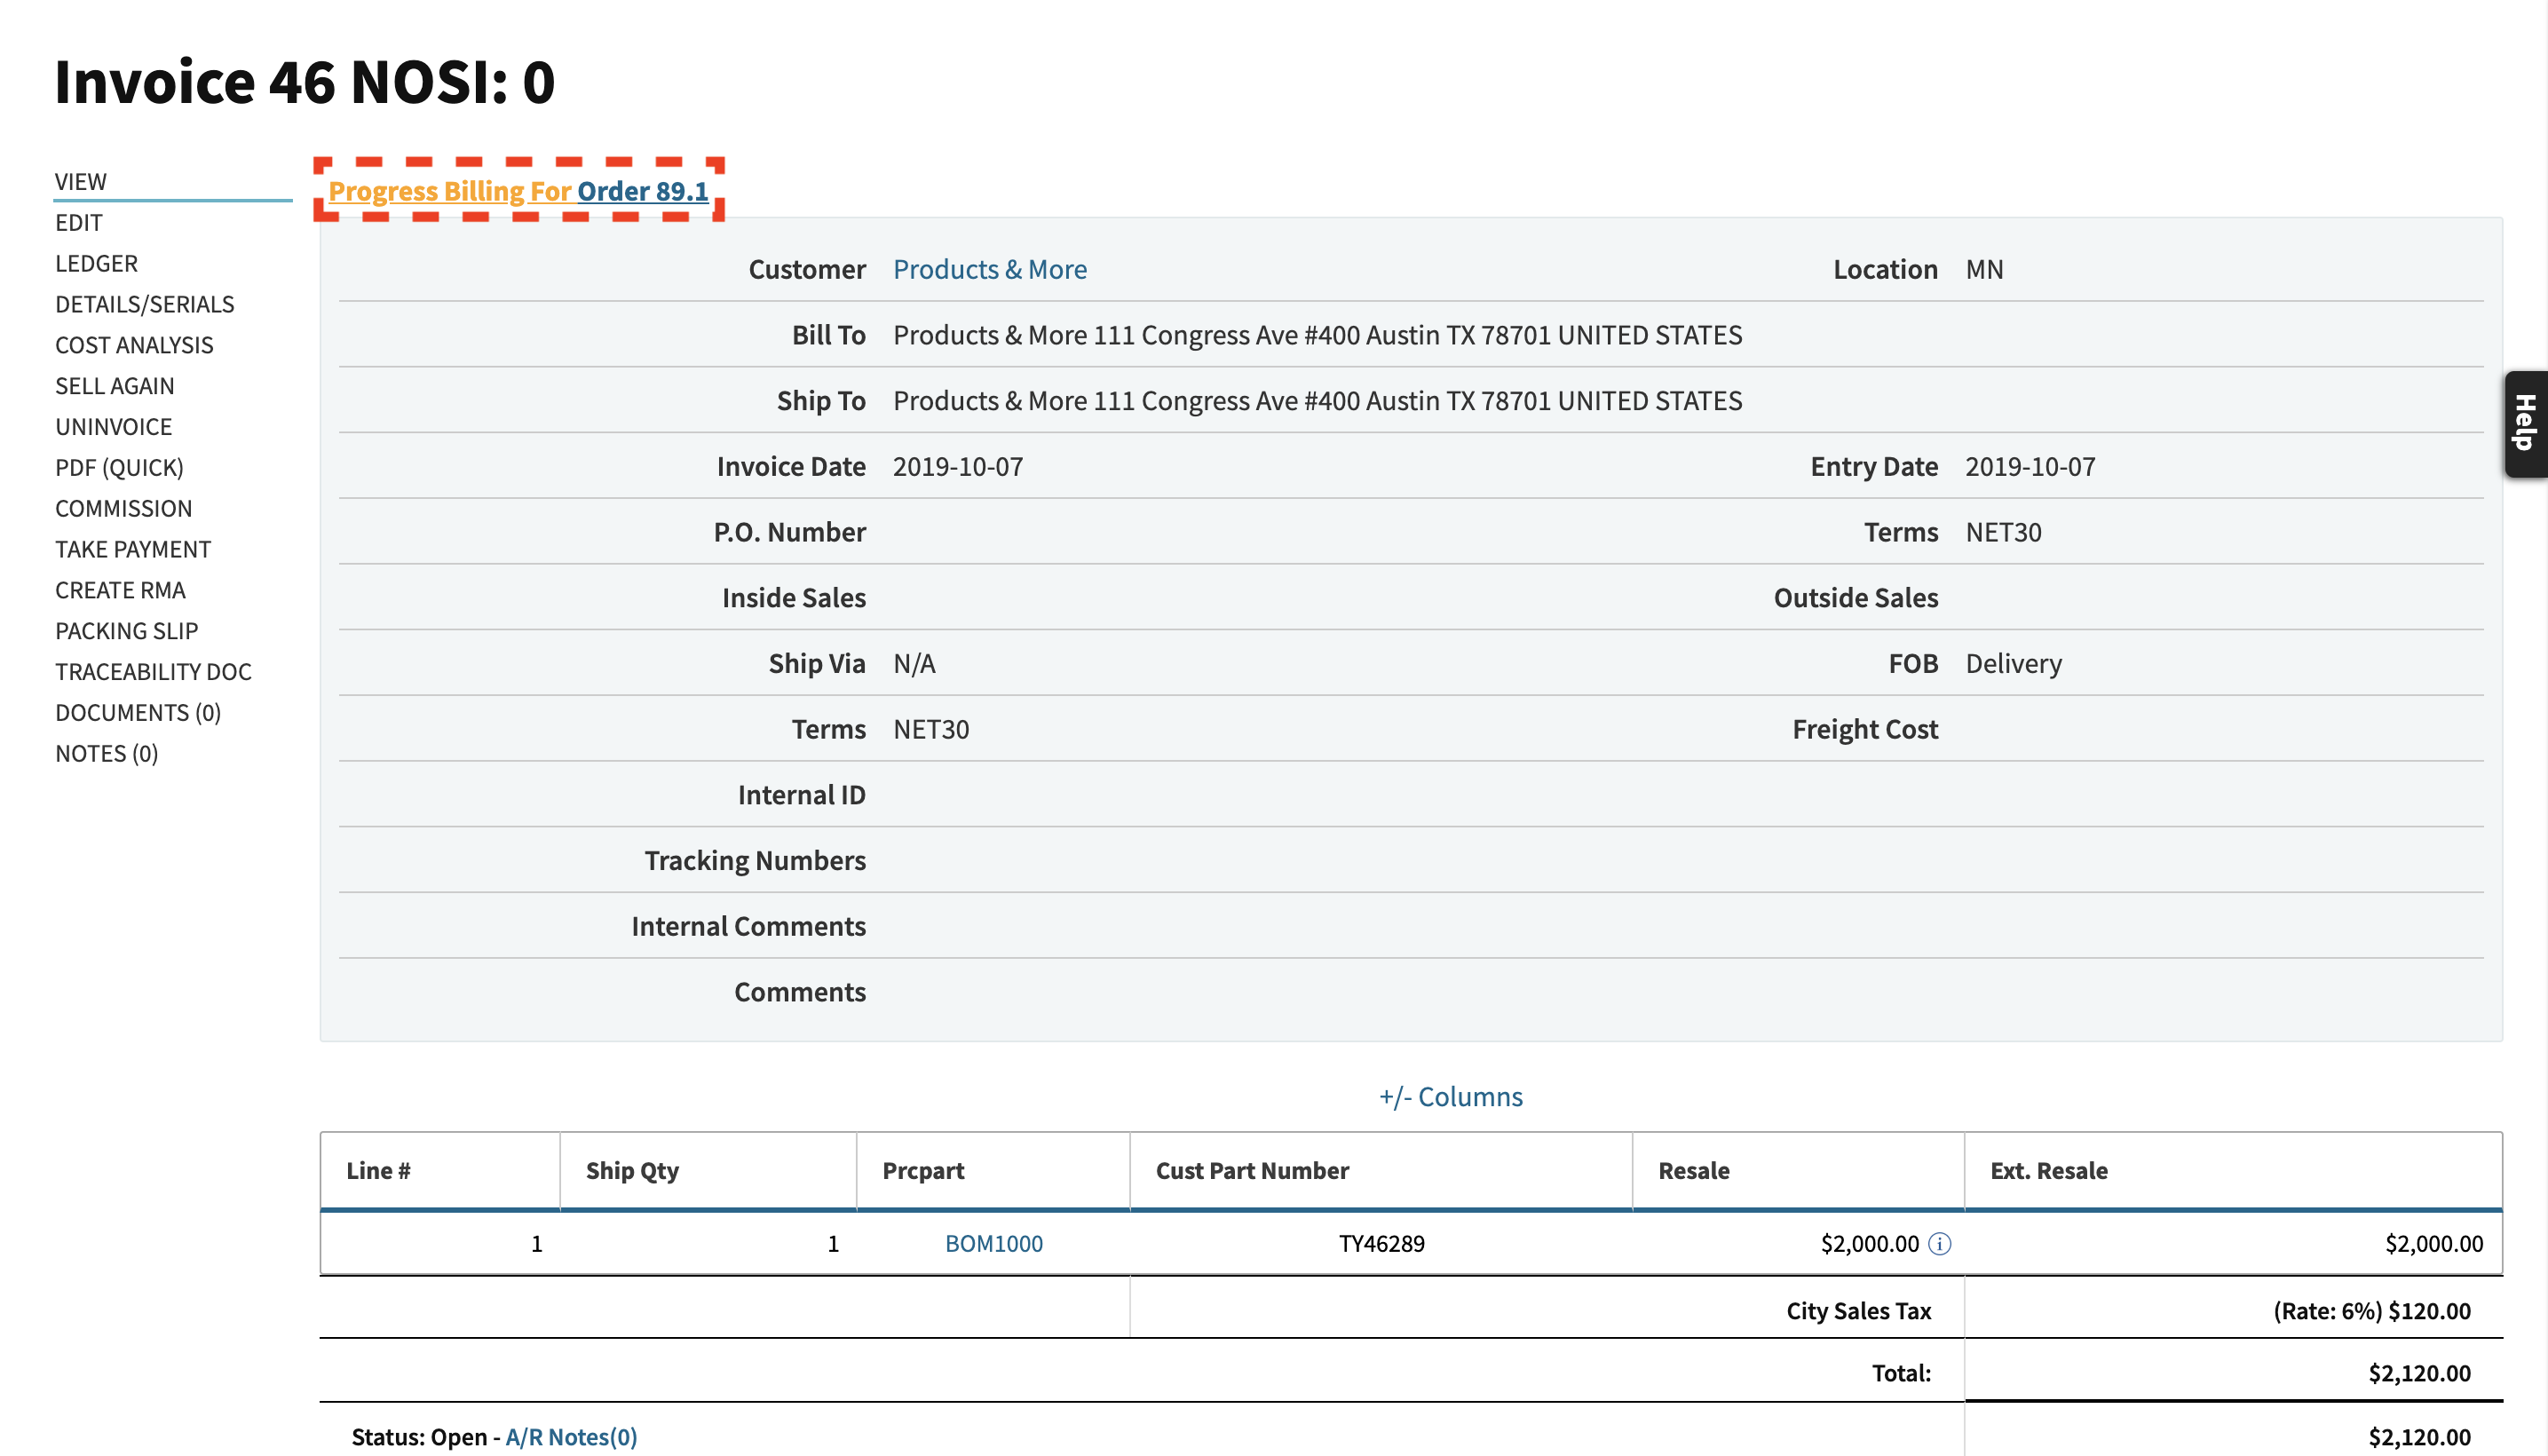Click DETAILS/SERIALS sidebar item

point(146,303)
